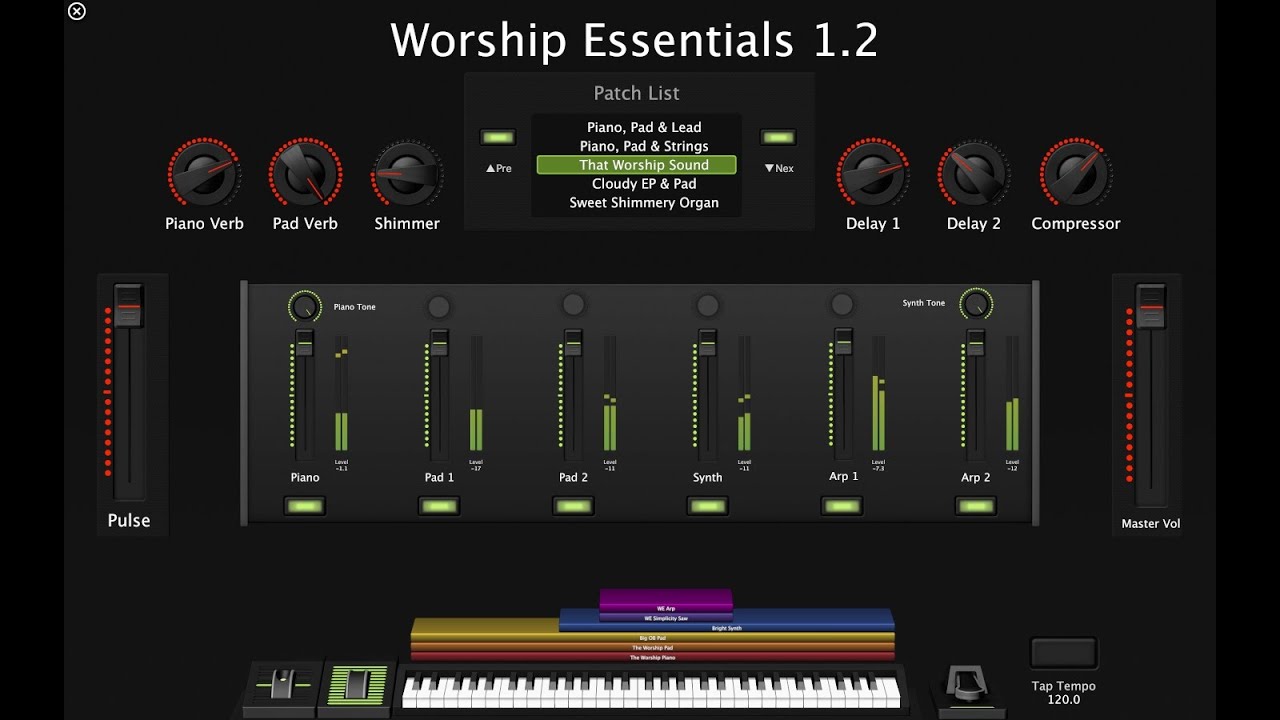Select the Sweet Shimmery Organ patch

[x=644, y=203]
